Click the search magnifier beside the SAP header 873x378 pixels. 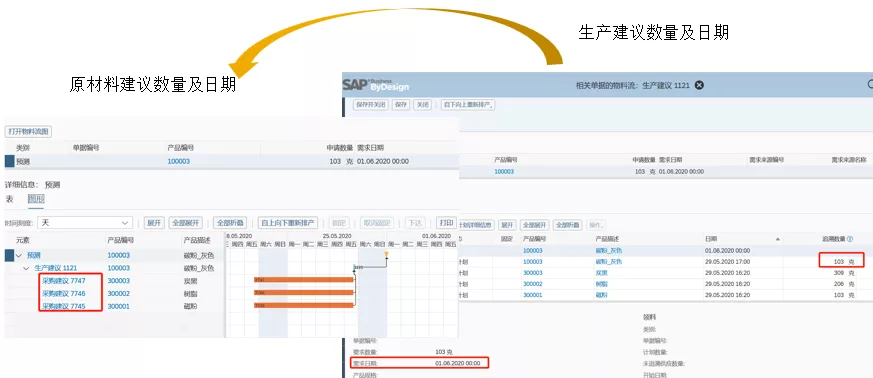pos(870,85)
